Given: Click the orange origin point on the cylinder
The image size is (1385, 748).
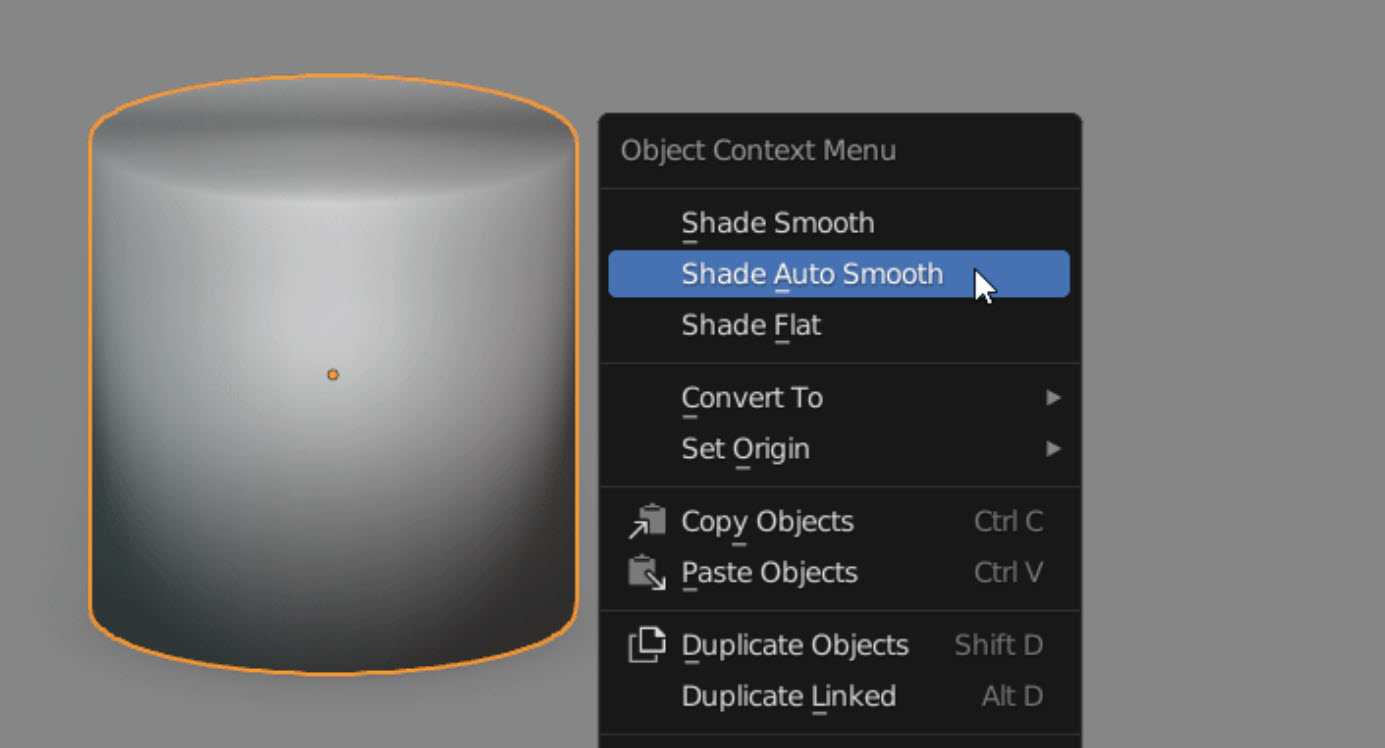Looking at the screenshot, I should 333,375.
